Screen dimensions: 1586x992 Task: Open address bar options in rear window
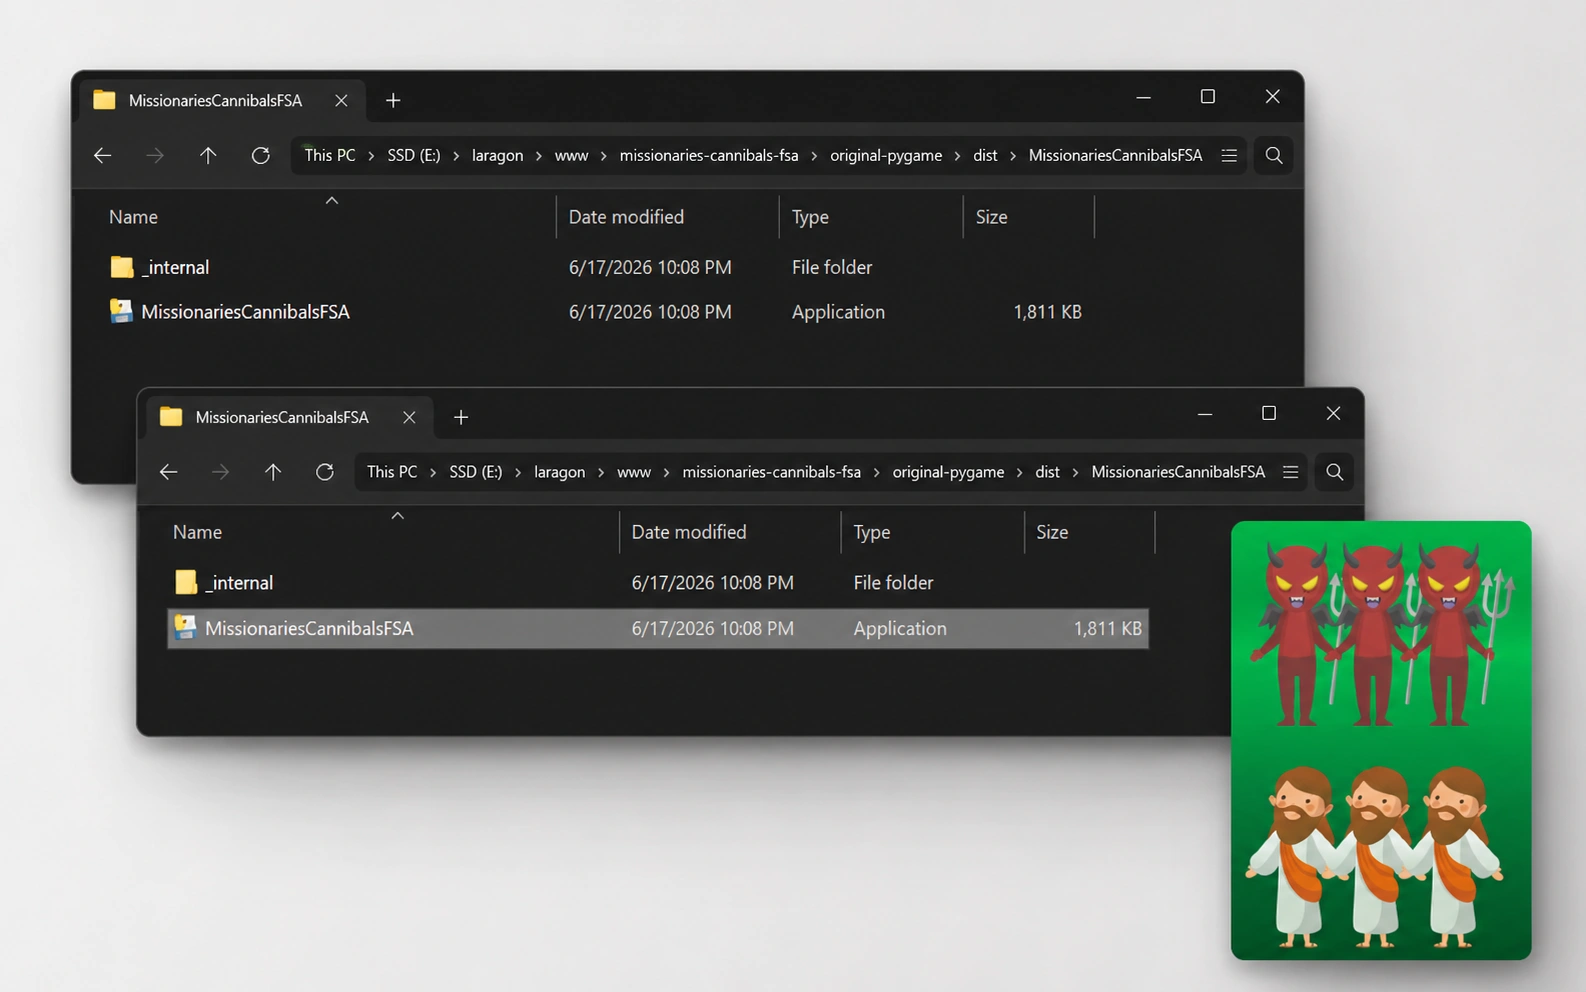[x=1229, y=155]
